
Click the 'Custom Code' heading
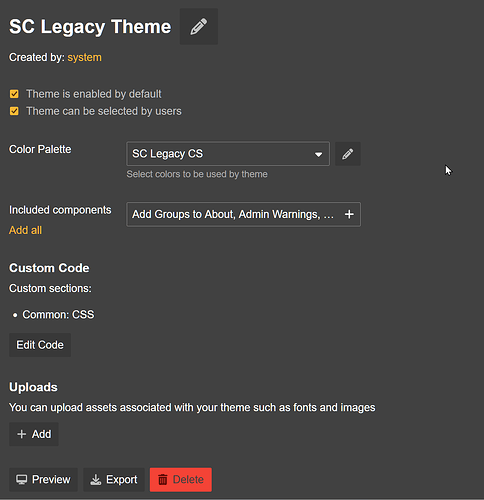tap(49, 268)
